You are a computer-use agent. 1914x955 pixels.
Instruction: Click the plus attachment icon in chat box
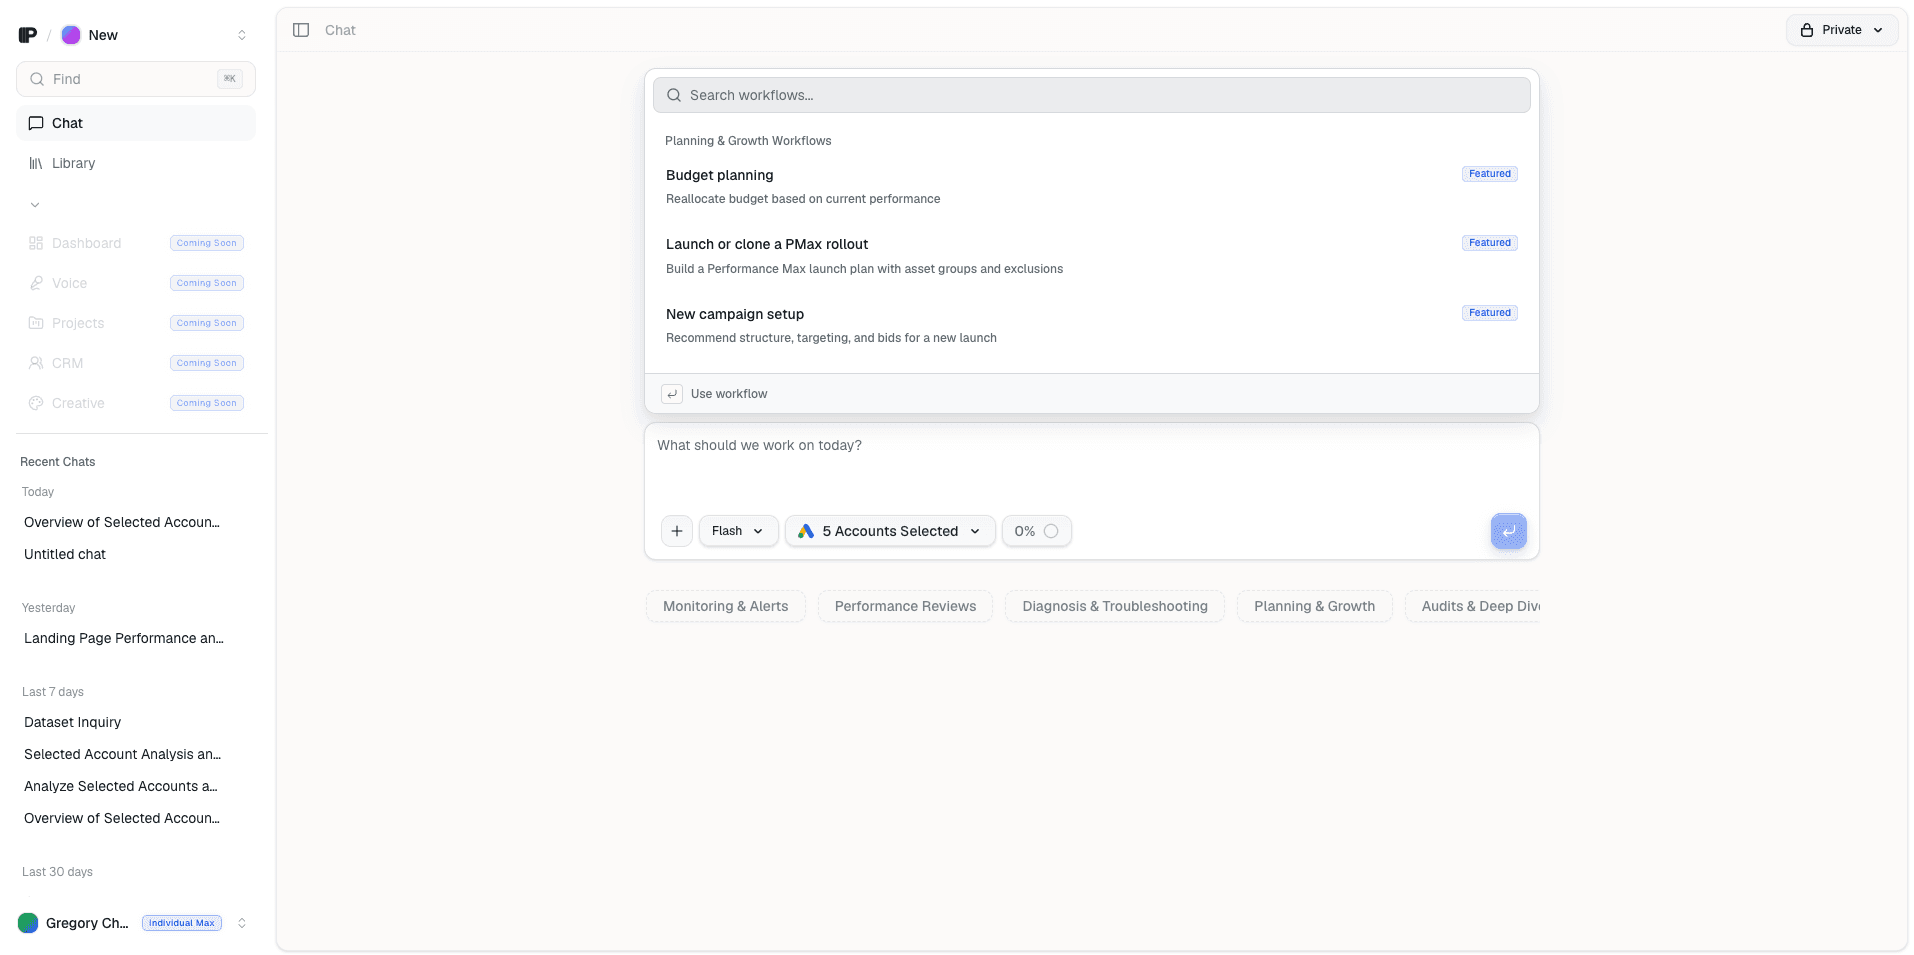pyautogui.click(x=677, y=531)
